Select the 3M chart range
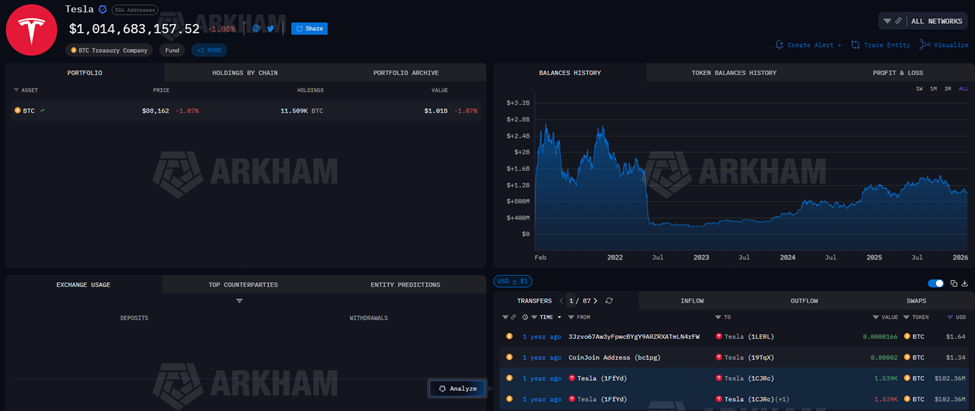Image resolution: width=975 pixels, height=411 pixels. tap(948, 89)
